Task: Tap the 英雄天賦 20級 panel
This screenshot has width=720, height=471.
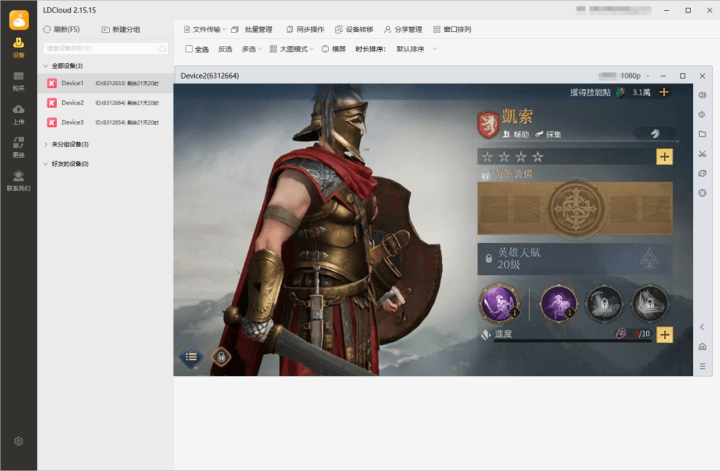Action: coord(575,259)
